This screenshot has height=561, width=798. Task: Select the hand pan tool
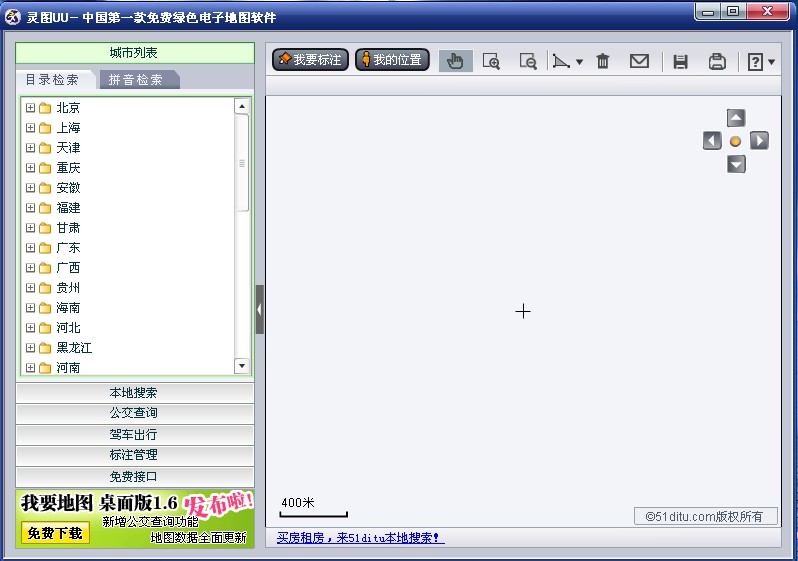[x=455, y=61]
